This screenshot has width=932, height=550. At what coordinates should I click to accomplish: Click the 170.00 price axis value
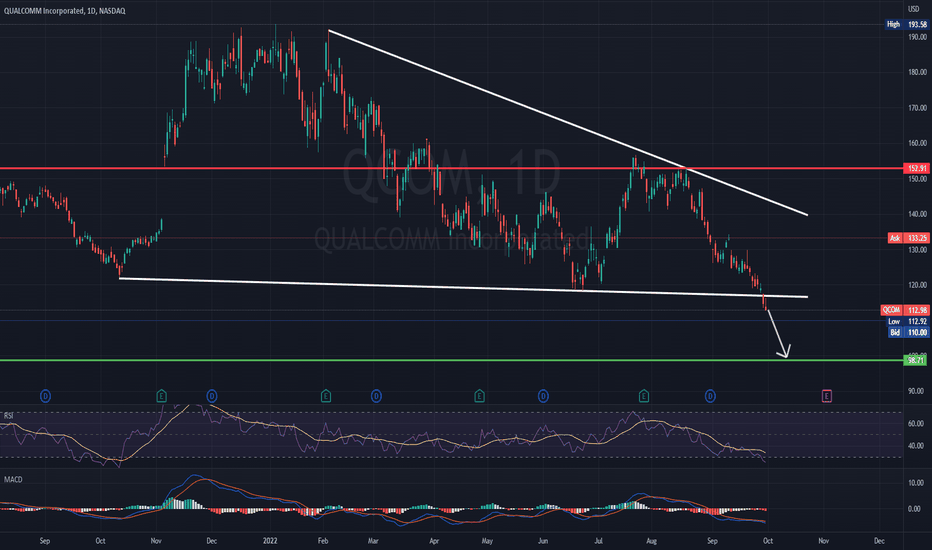tap(917, 108)
